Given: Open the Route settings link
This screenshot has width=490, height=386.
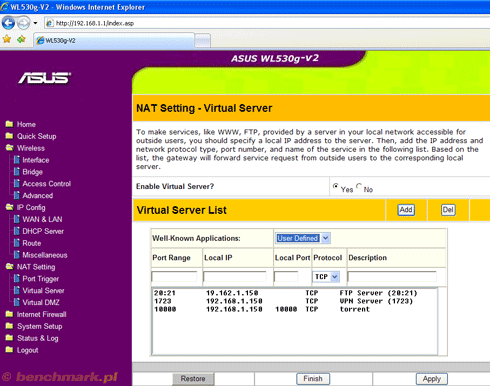Looking at the screenshot, I should coord(32,243).
